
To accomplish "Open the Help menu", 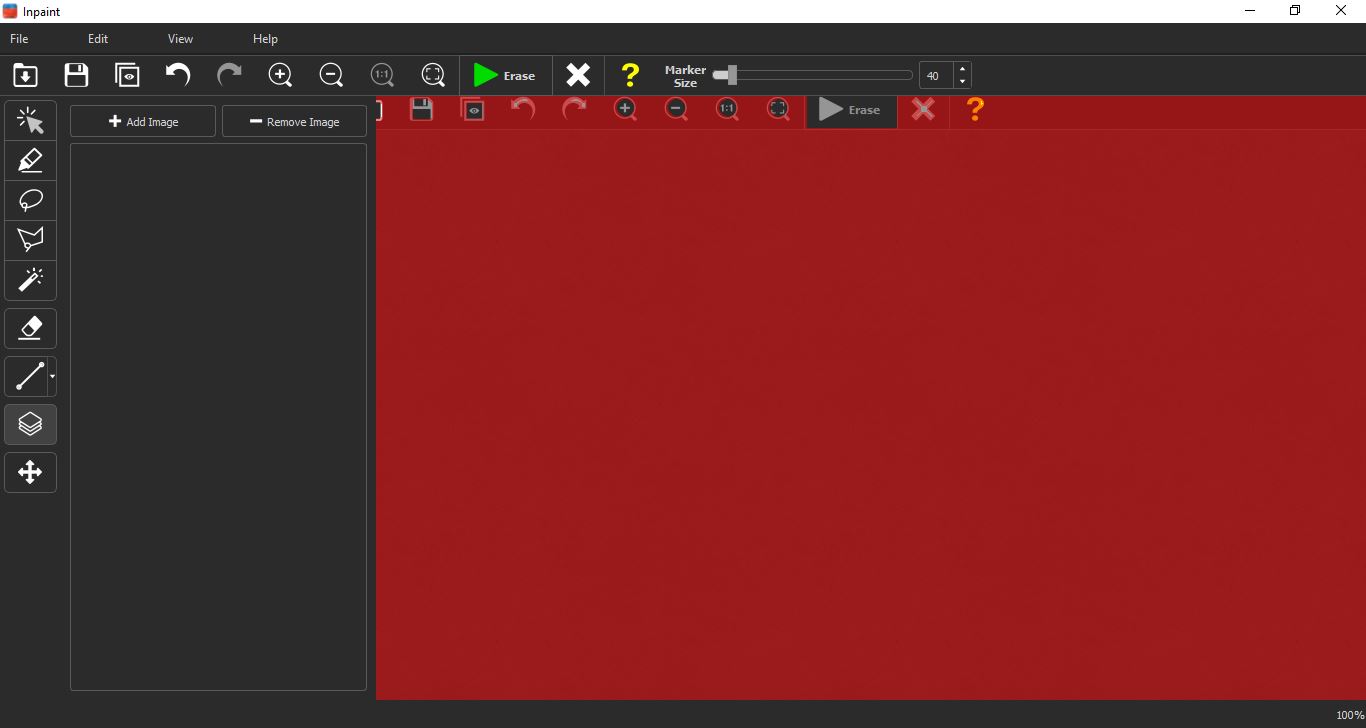I will coord(265,38).
